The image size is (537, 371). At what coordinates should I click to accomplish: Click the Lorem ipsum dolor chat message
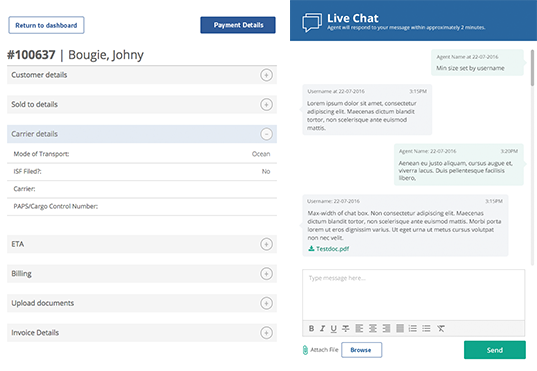[x=367, y=110]
